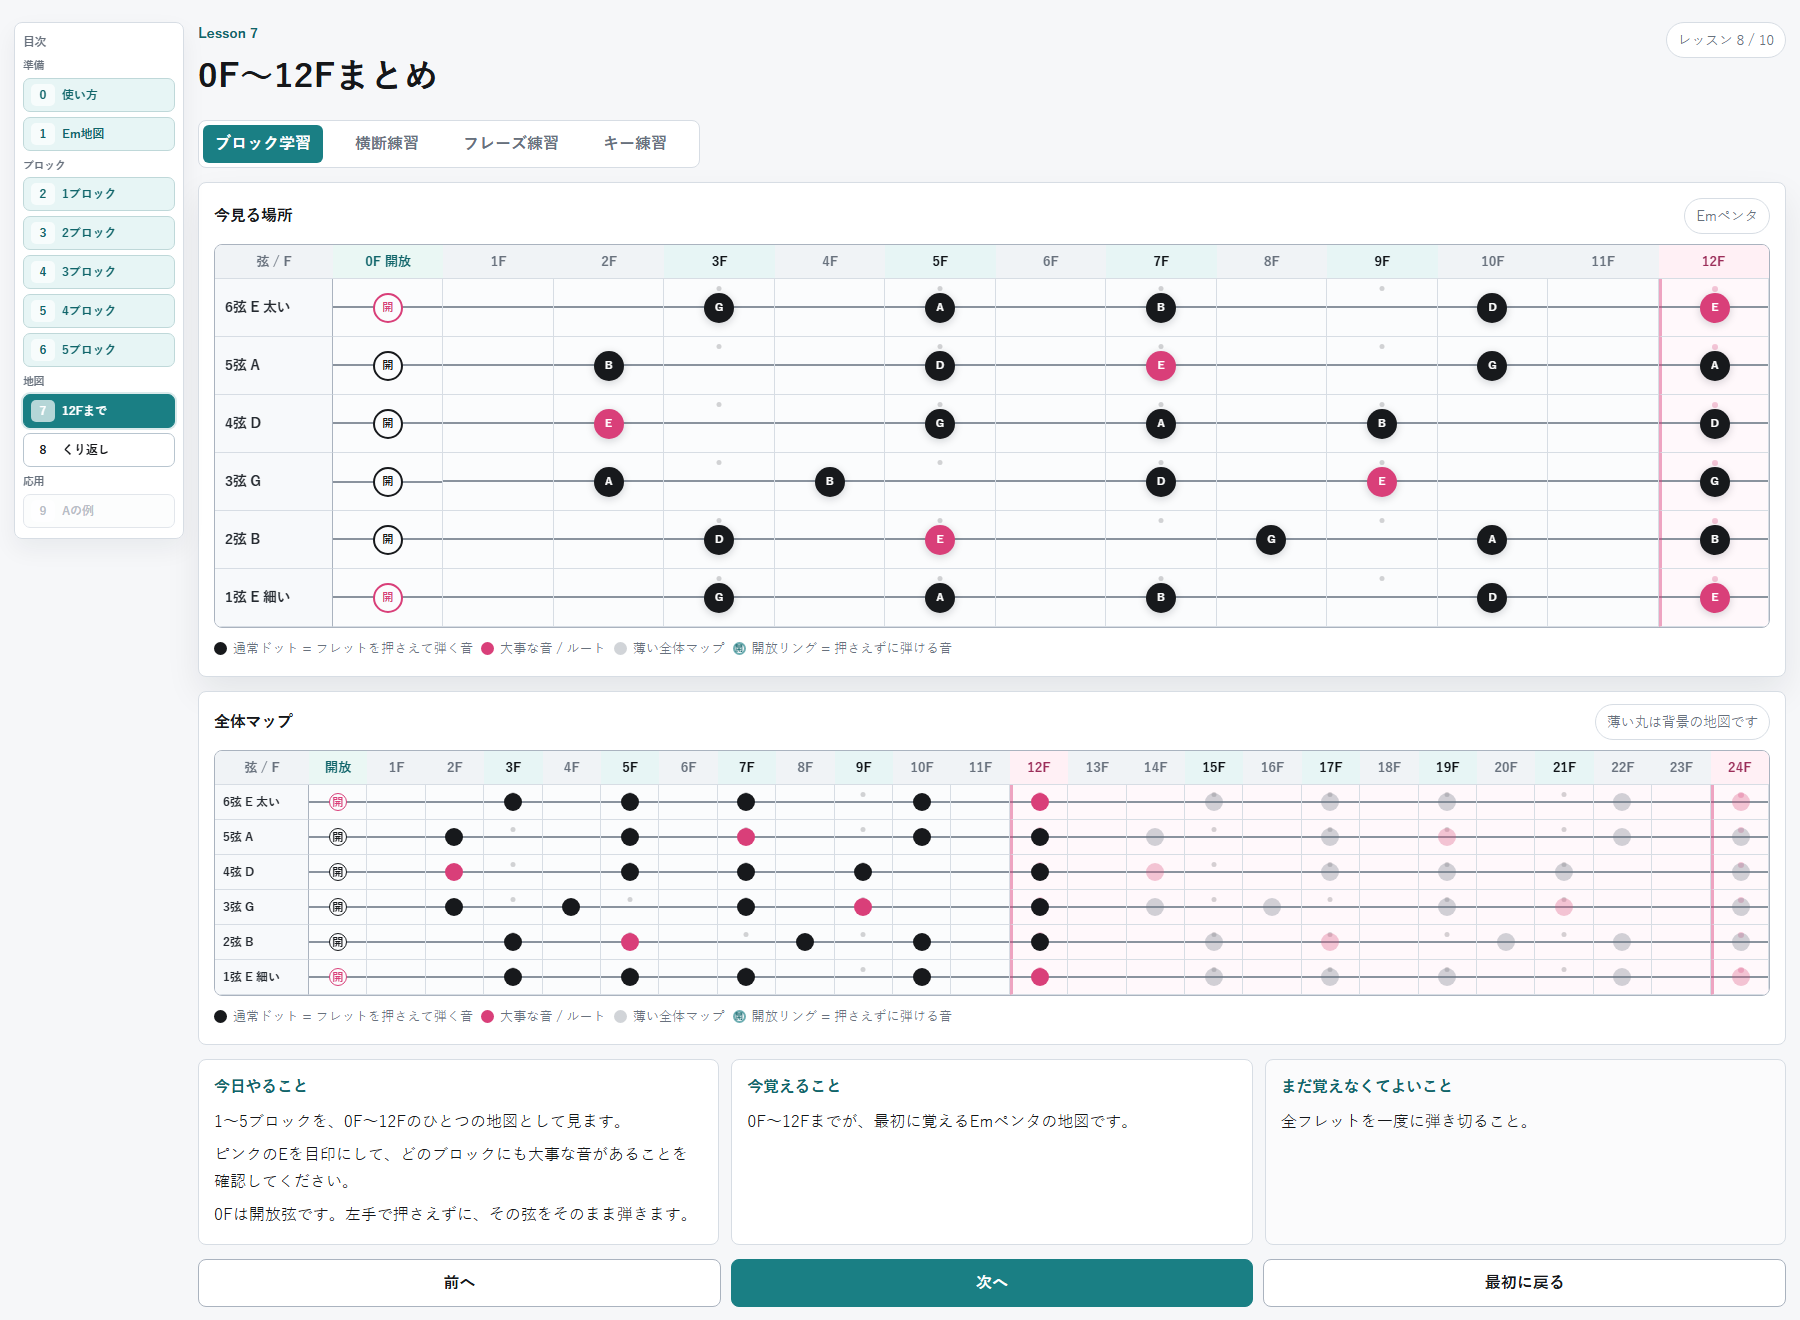Viewport: 1800px width, 1320px height.
Task: Click the pink E note at 5F on 2弦
Action: point(940,540)
